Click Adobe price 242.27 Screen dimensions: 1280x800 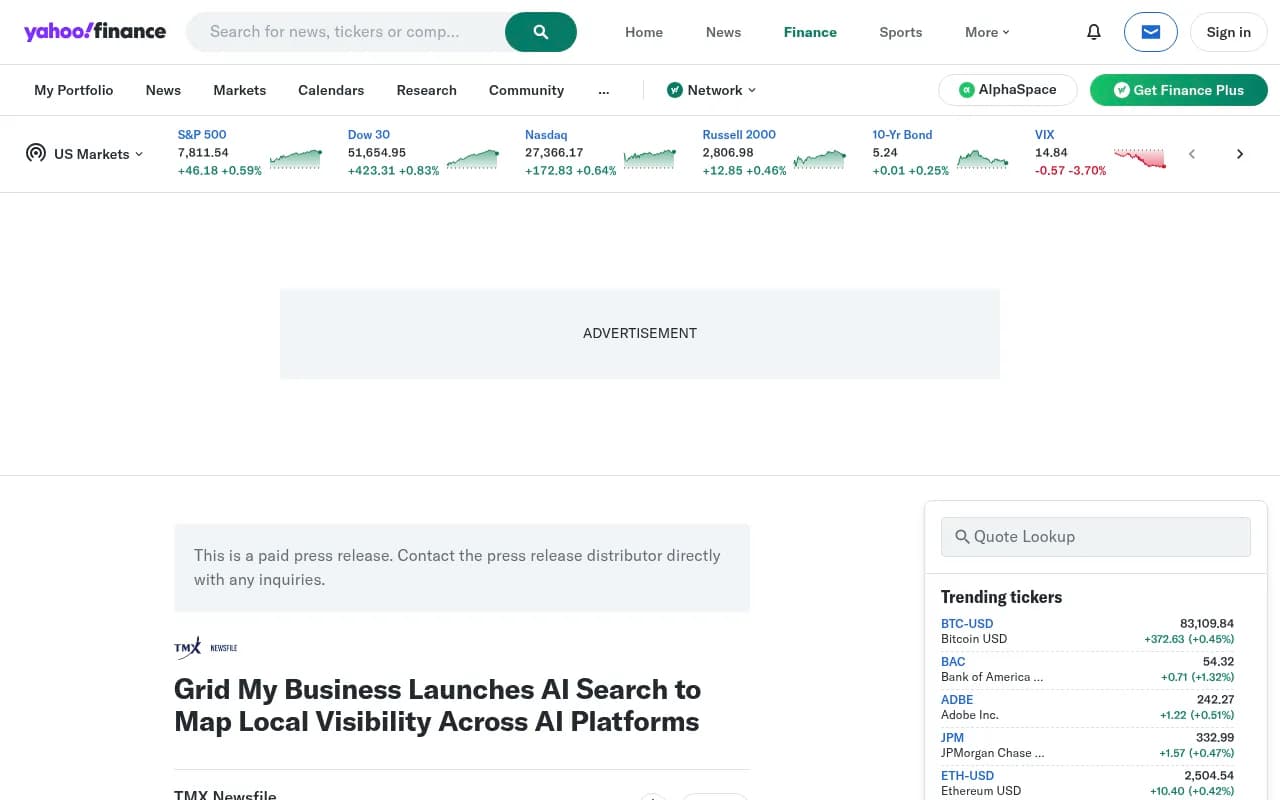[x=1215, y=699]
